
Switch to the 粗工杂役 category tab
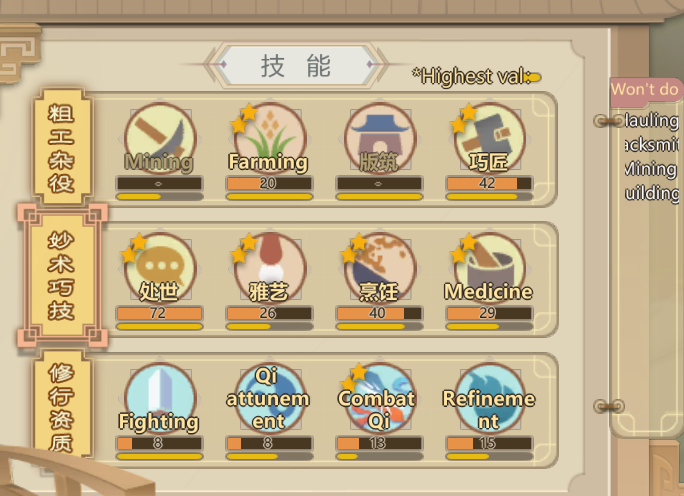pyautogui.click(x=62, y=147)
